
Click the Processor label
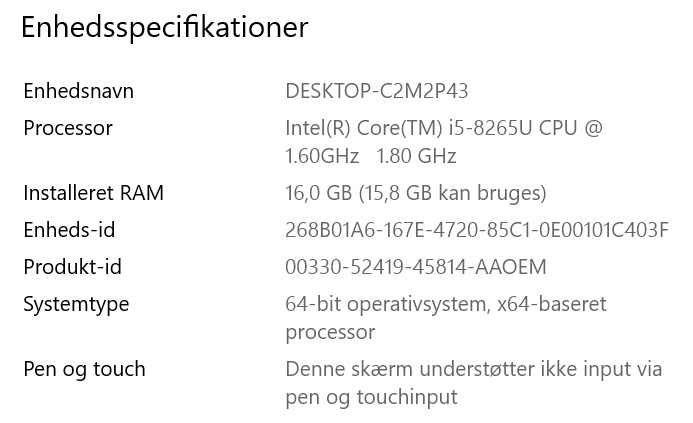(x=68, y=128)
